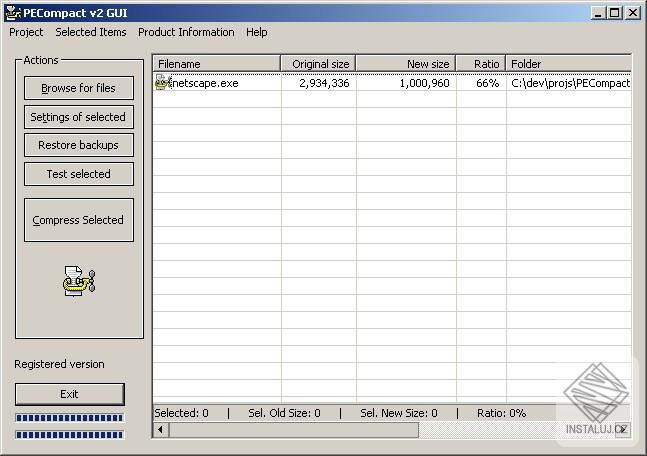Click the netscape.exe file icon
Viewport: 647px width, 456px height.
[x=163, y=83]
